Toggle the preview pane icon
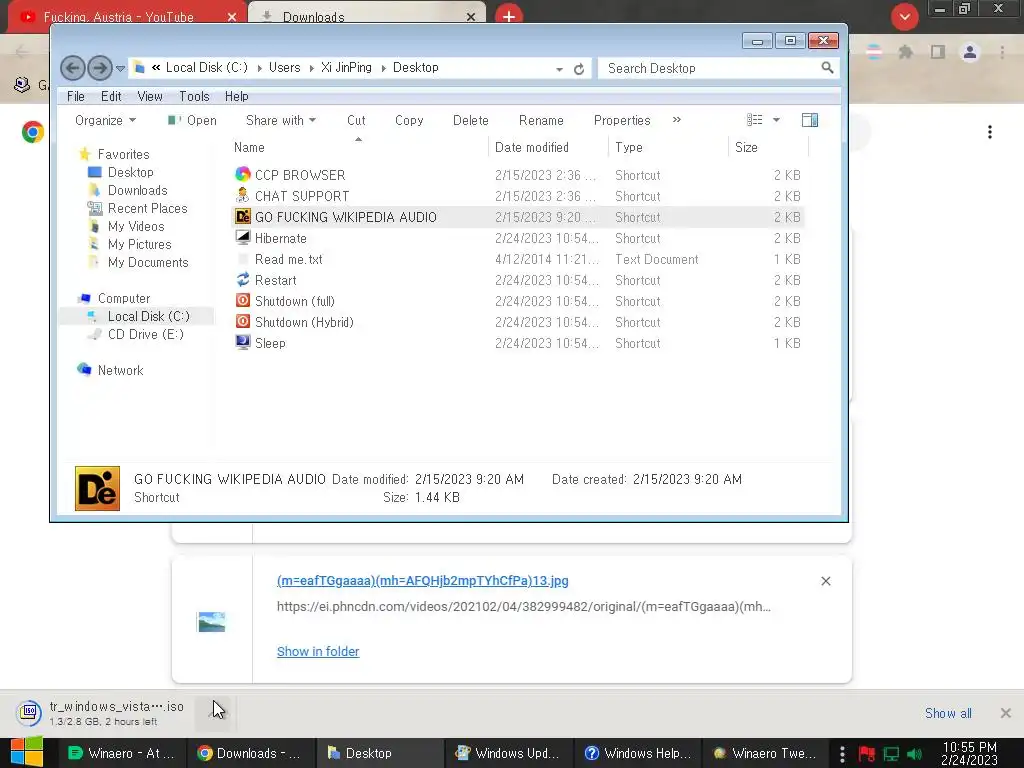 [x=810, y=120]
